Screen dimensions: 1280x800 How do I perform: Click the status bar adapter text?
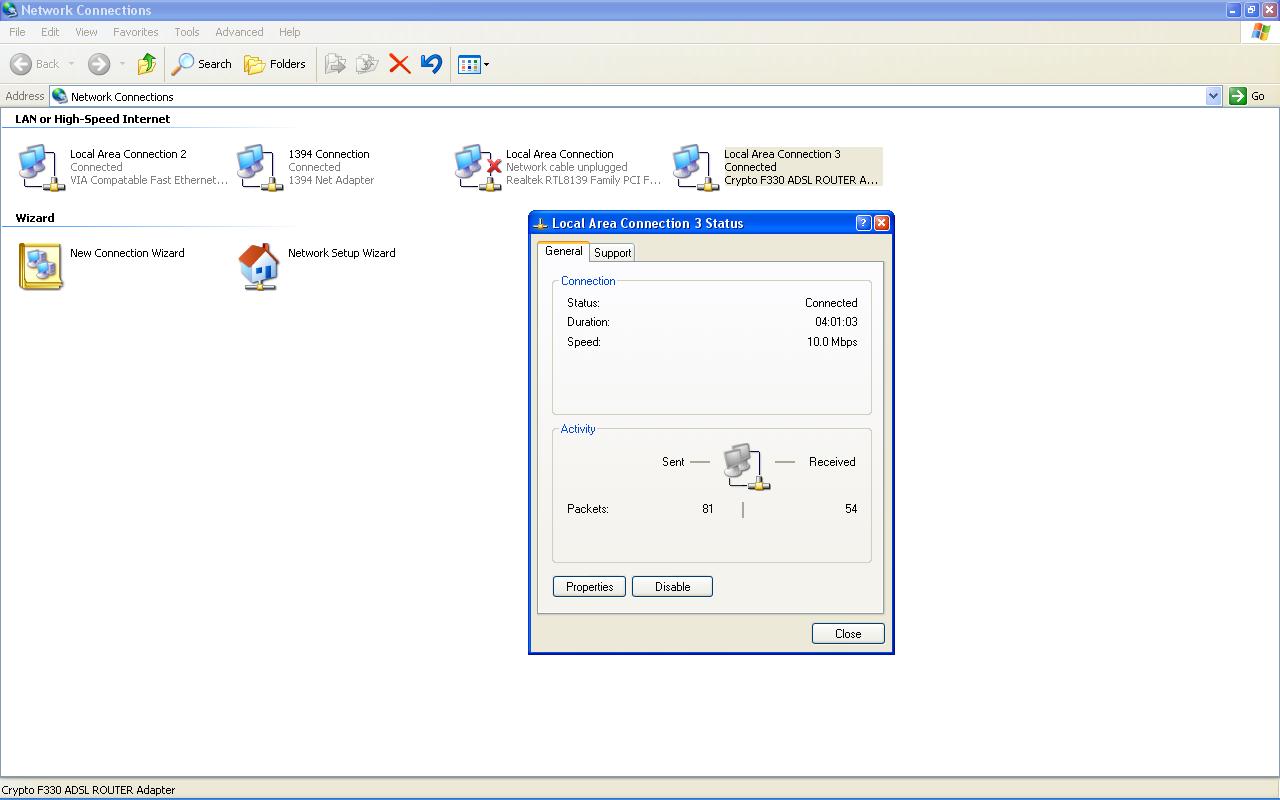point(88,790)
